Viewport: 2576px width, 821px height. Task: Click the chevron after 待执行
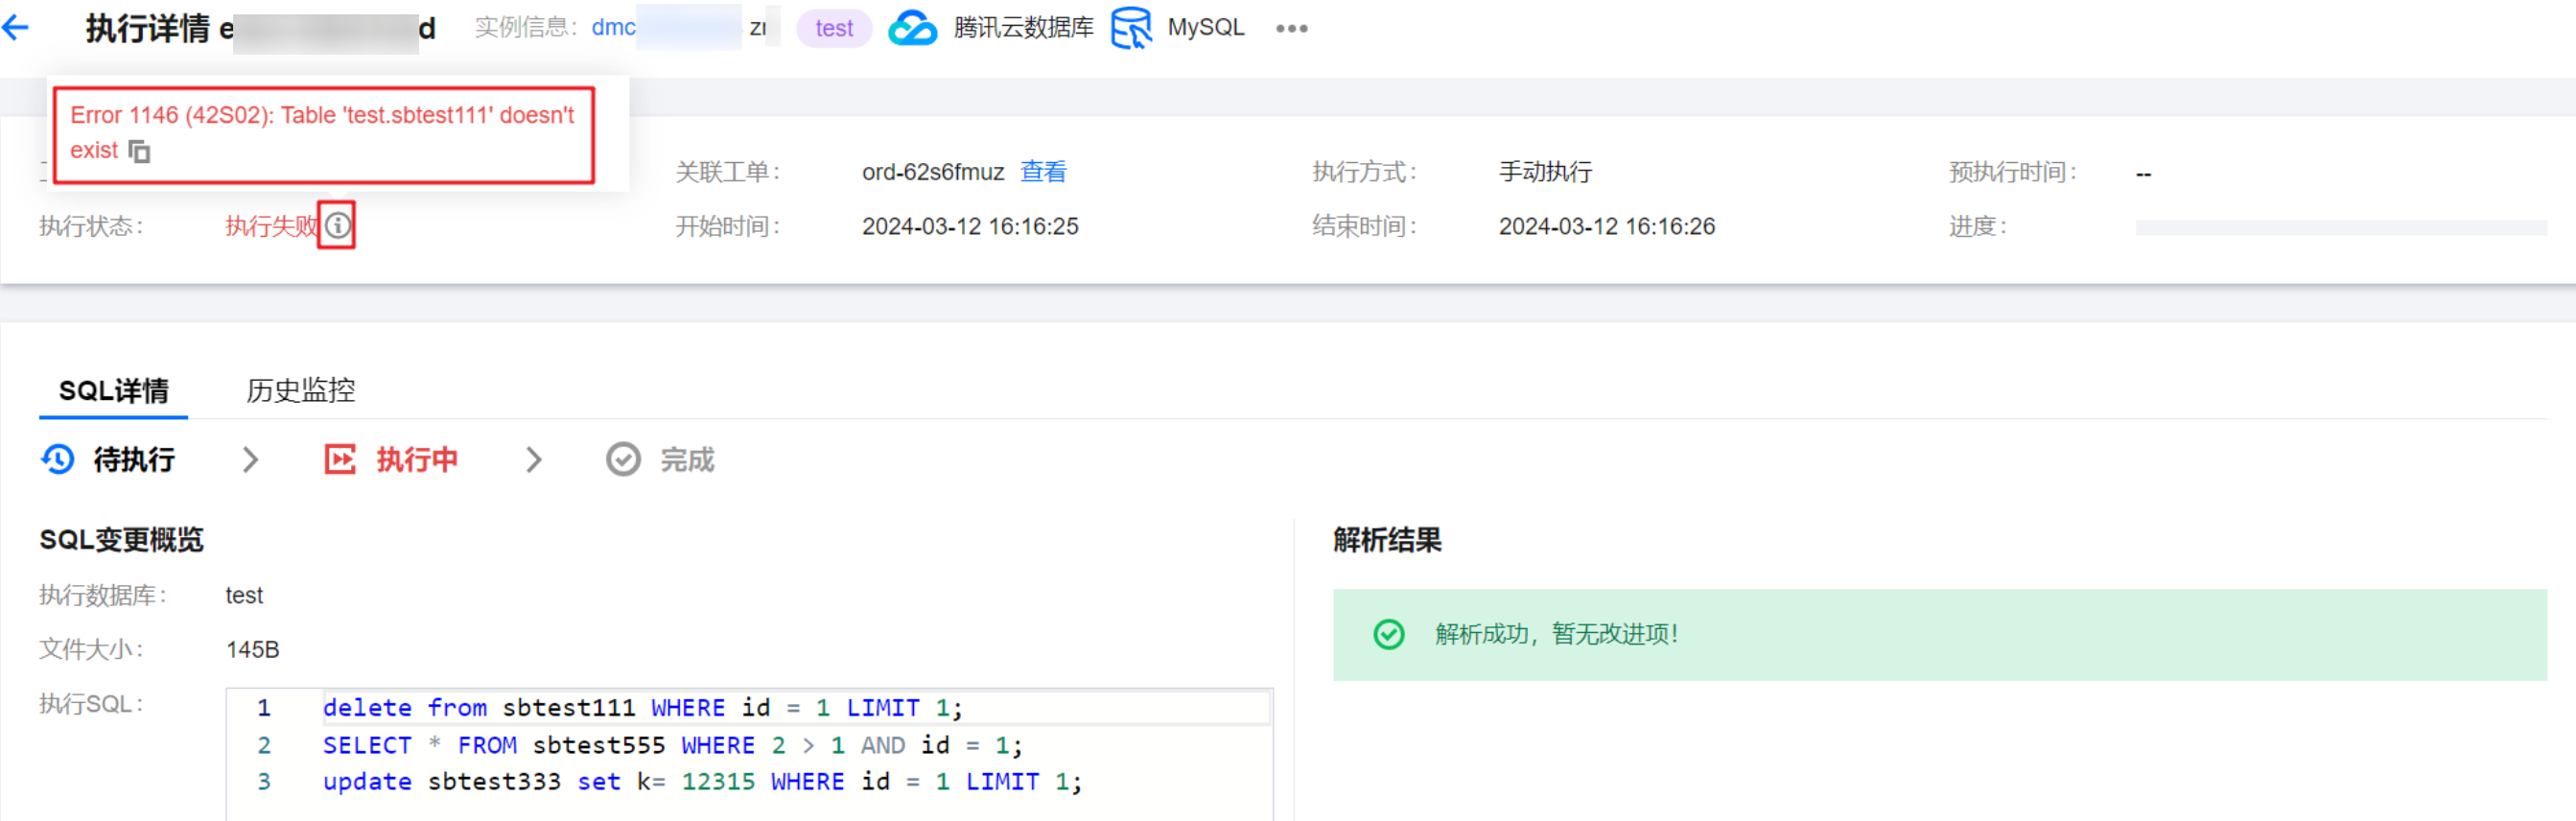(x=251, y=460)
